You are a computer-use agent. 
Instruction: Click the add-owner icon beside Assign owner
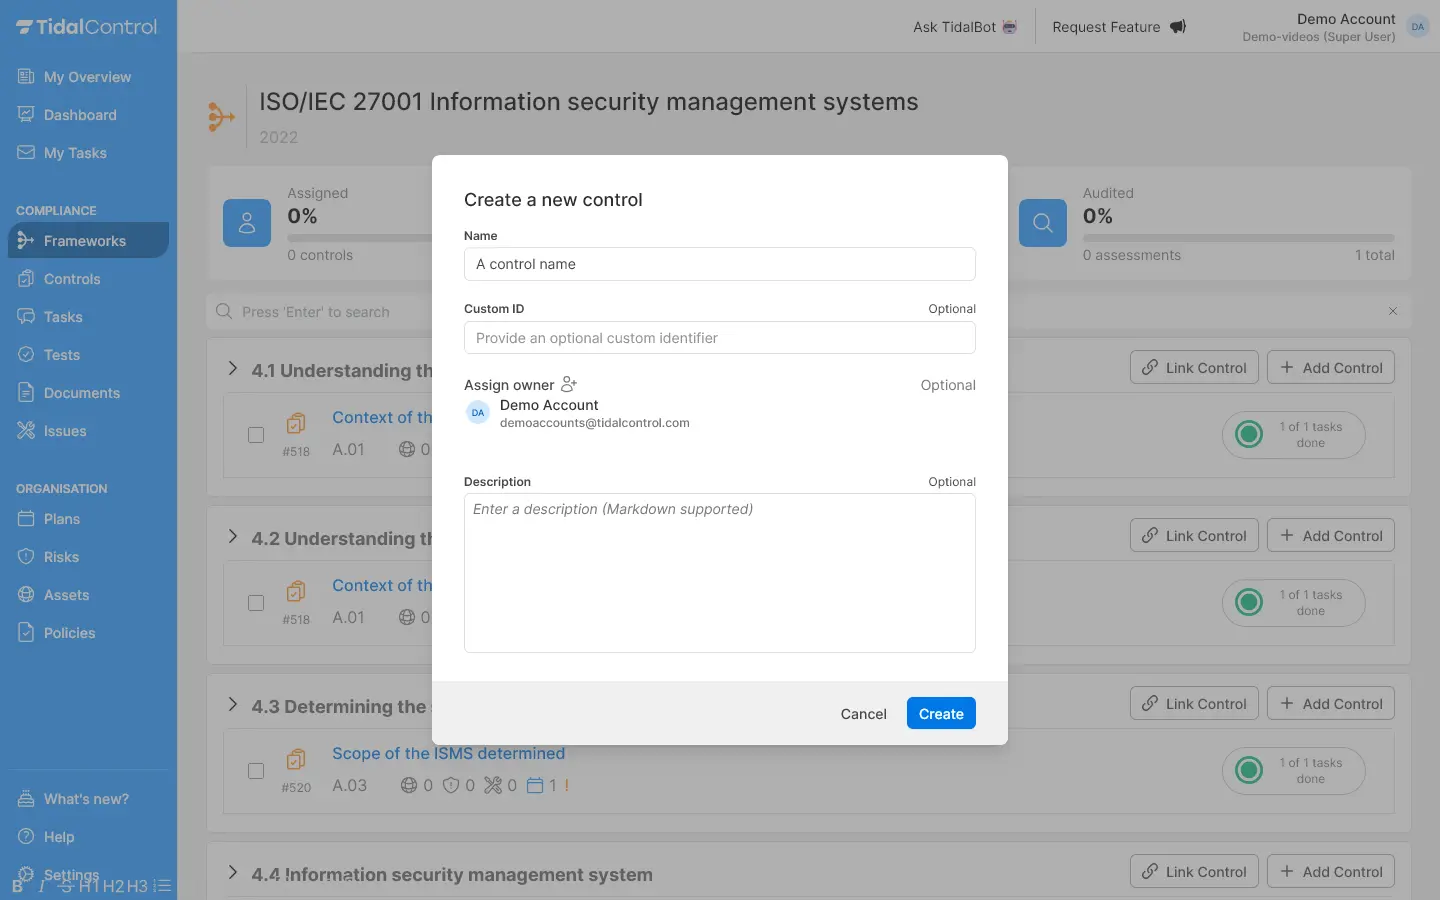pos(569,385)
